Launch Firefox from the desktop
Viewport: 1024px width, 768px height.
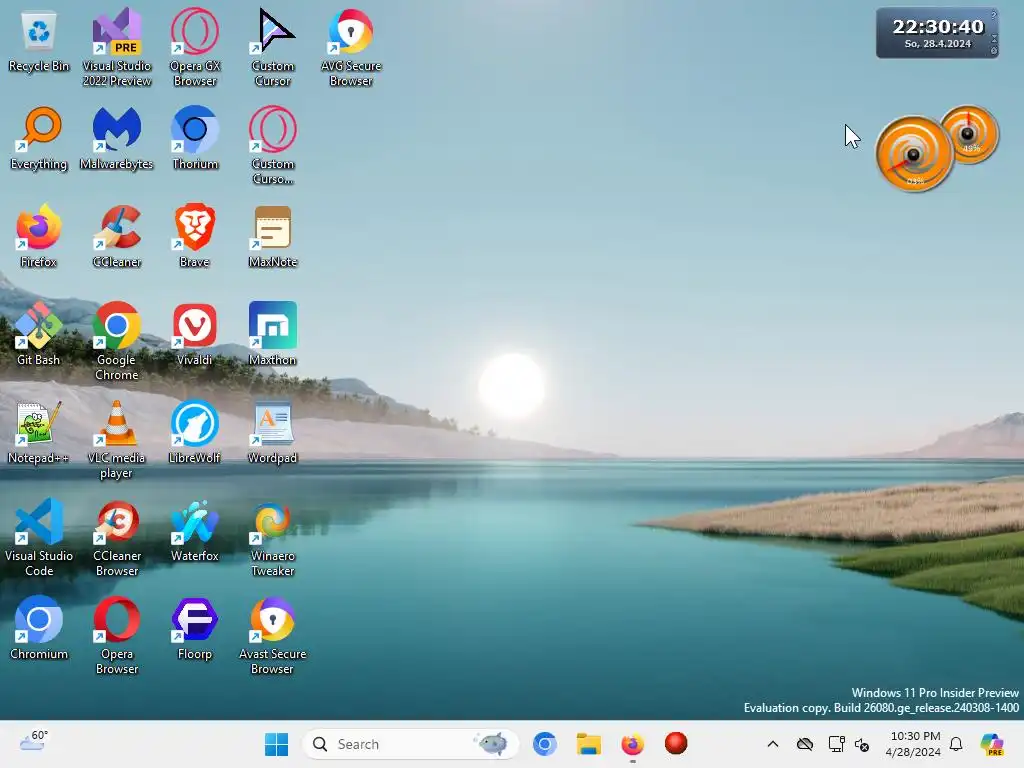pyautogui.click(x=39, y=236)
